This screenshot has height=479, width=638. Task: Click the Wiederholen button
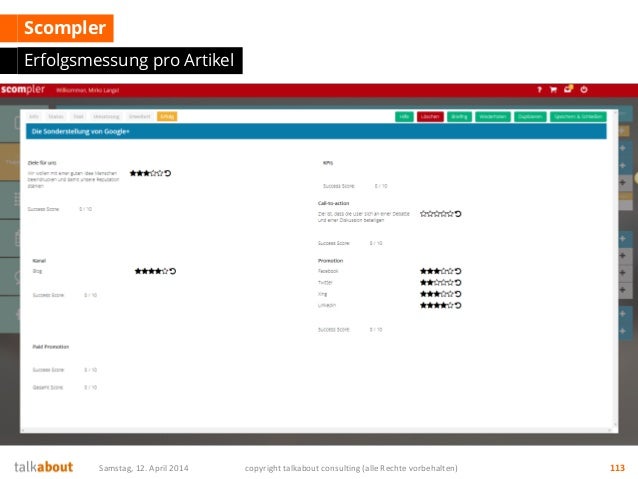[x=493, y=117]
